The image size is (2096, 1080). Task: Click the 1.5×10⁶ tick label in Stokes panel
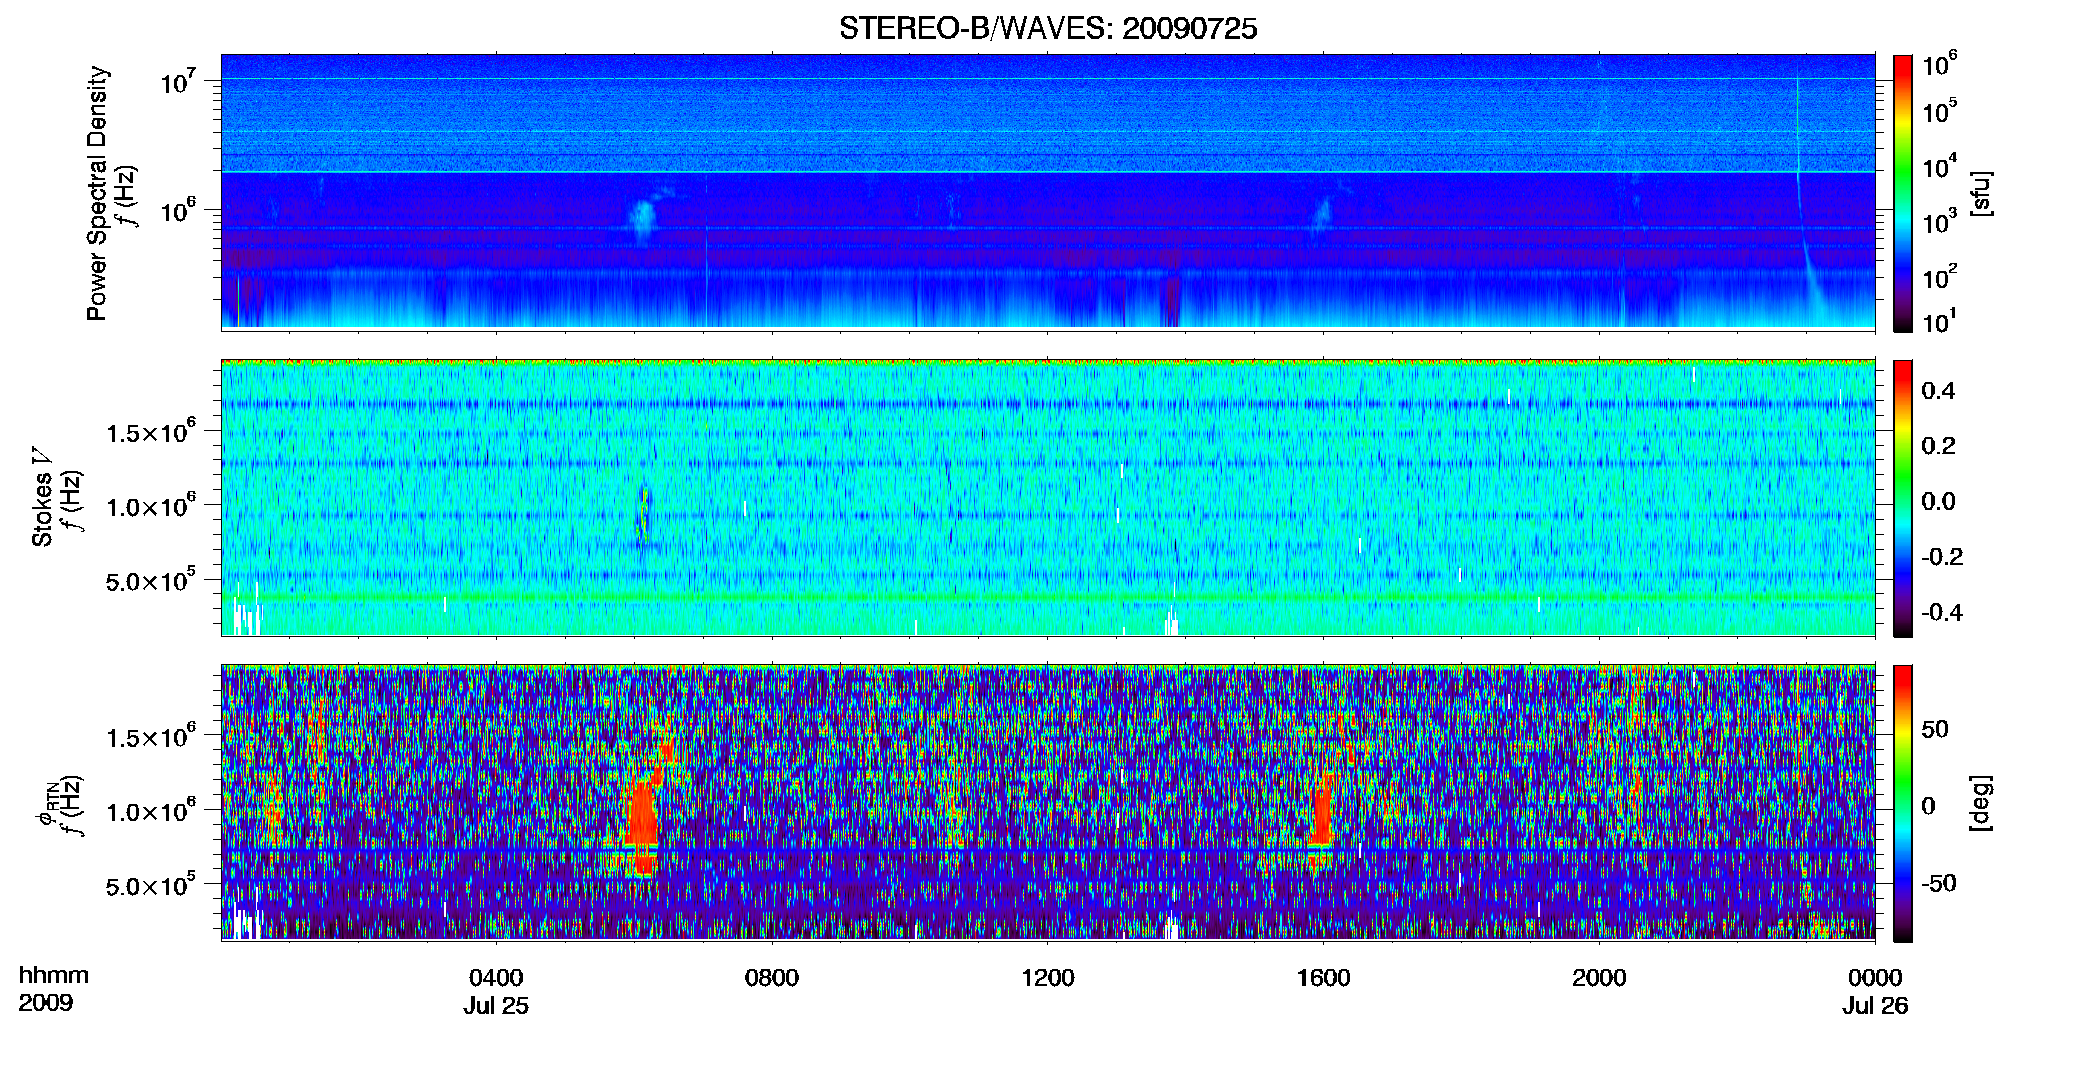pos(152,431)
